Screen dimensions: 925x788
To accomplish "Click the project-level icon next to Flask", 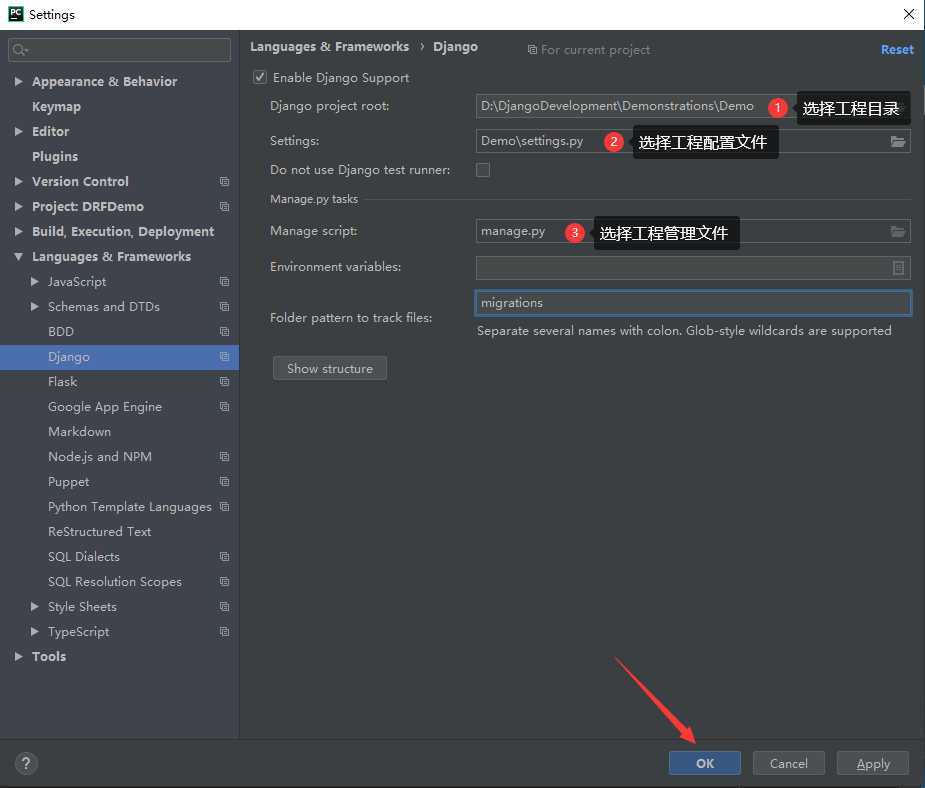I will coord(224,382).
